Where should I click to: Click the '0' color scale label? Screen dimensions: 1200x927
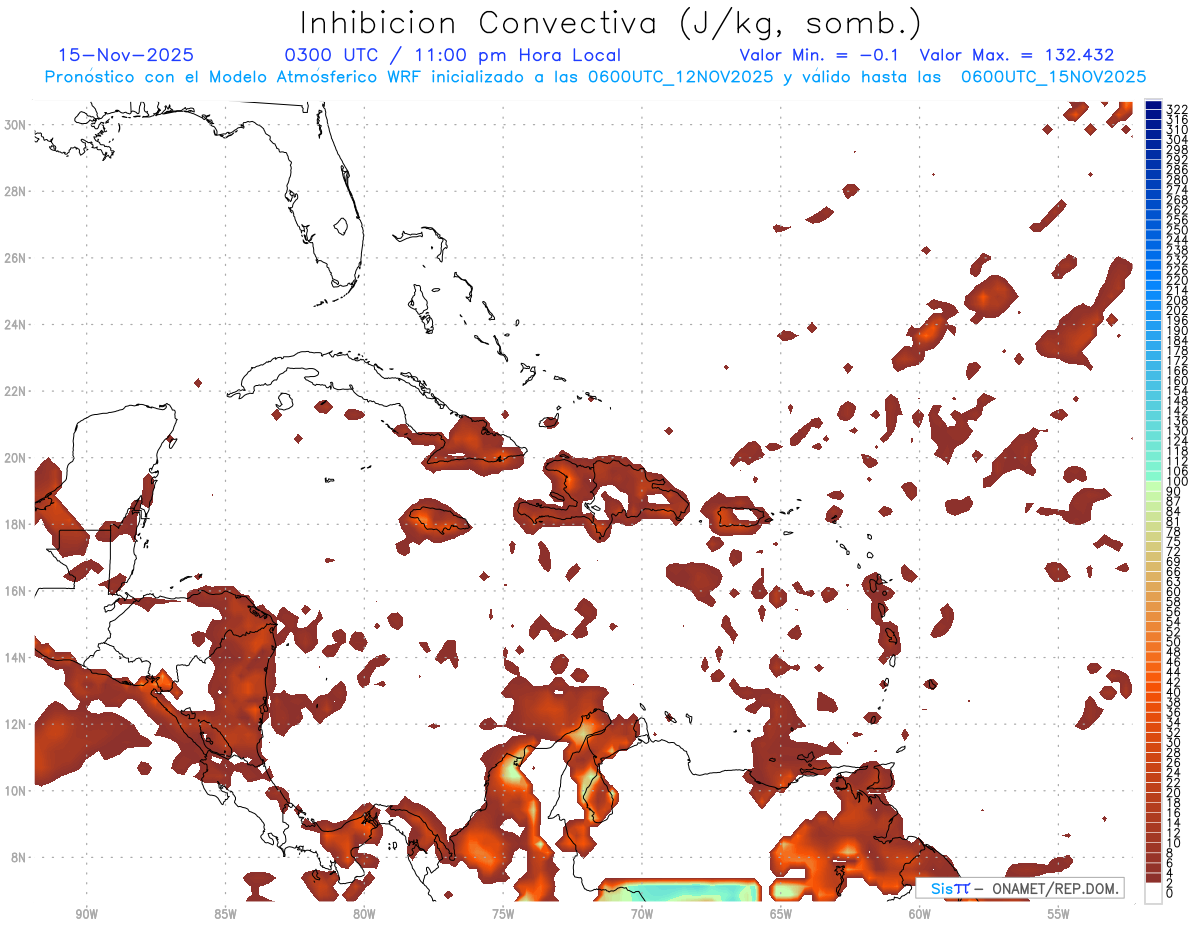point(1170,893)
